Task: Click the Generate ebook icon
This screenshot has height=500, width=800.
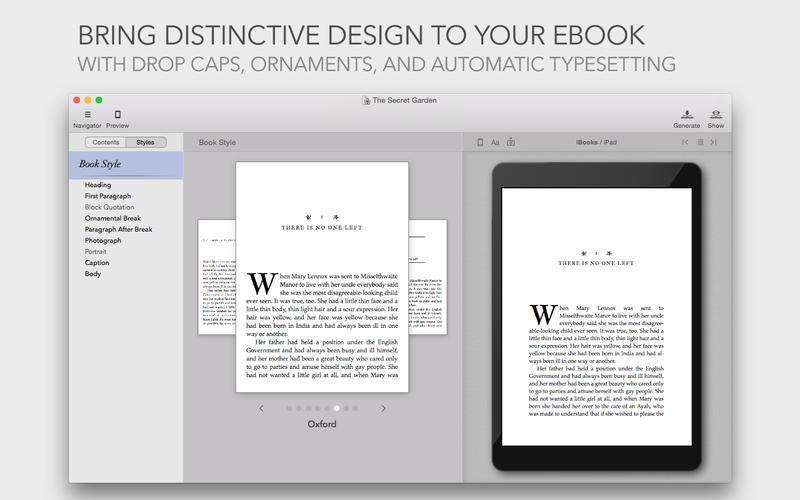Action: (x=687, y=114)
